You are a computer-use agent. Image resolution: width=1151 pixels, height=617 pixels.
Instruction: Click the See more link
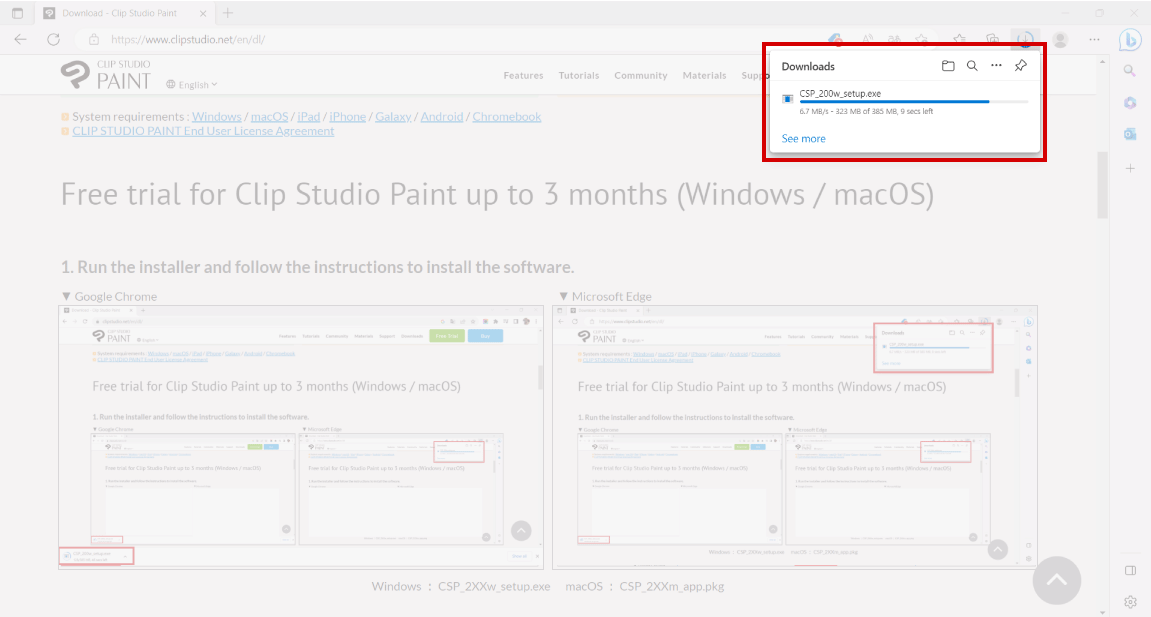point(803,139)
